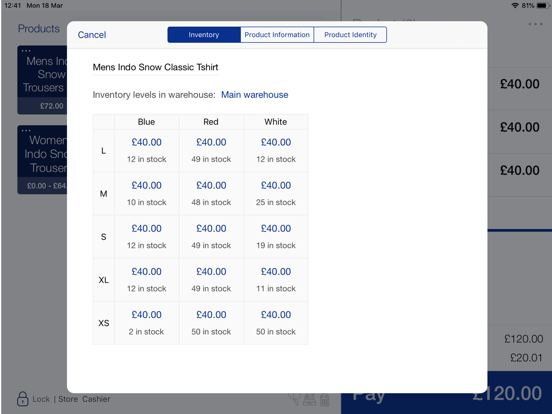Click the £120.00 subtotal amount
This screenshot has width=552, height=414.
click(x=524, y=339)
